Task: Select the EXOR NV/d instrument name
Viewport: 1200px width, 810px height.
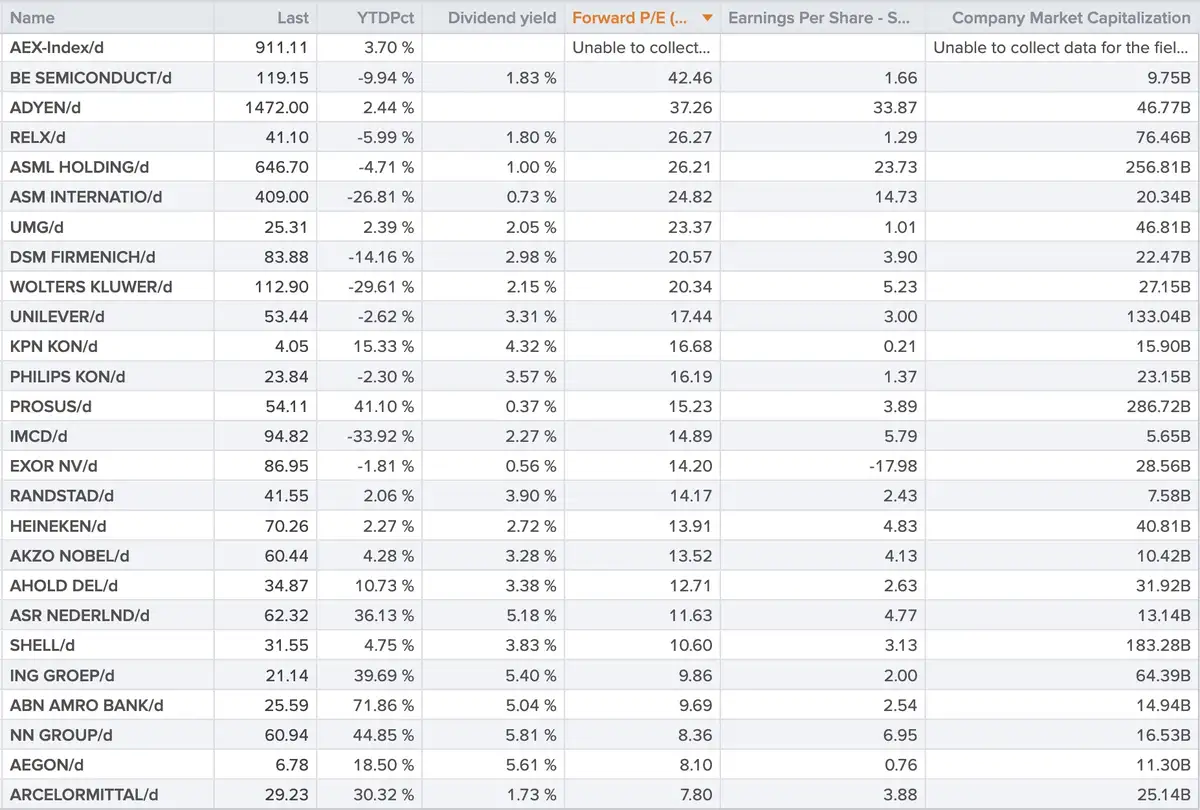Action: pos(53,467)
